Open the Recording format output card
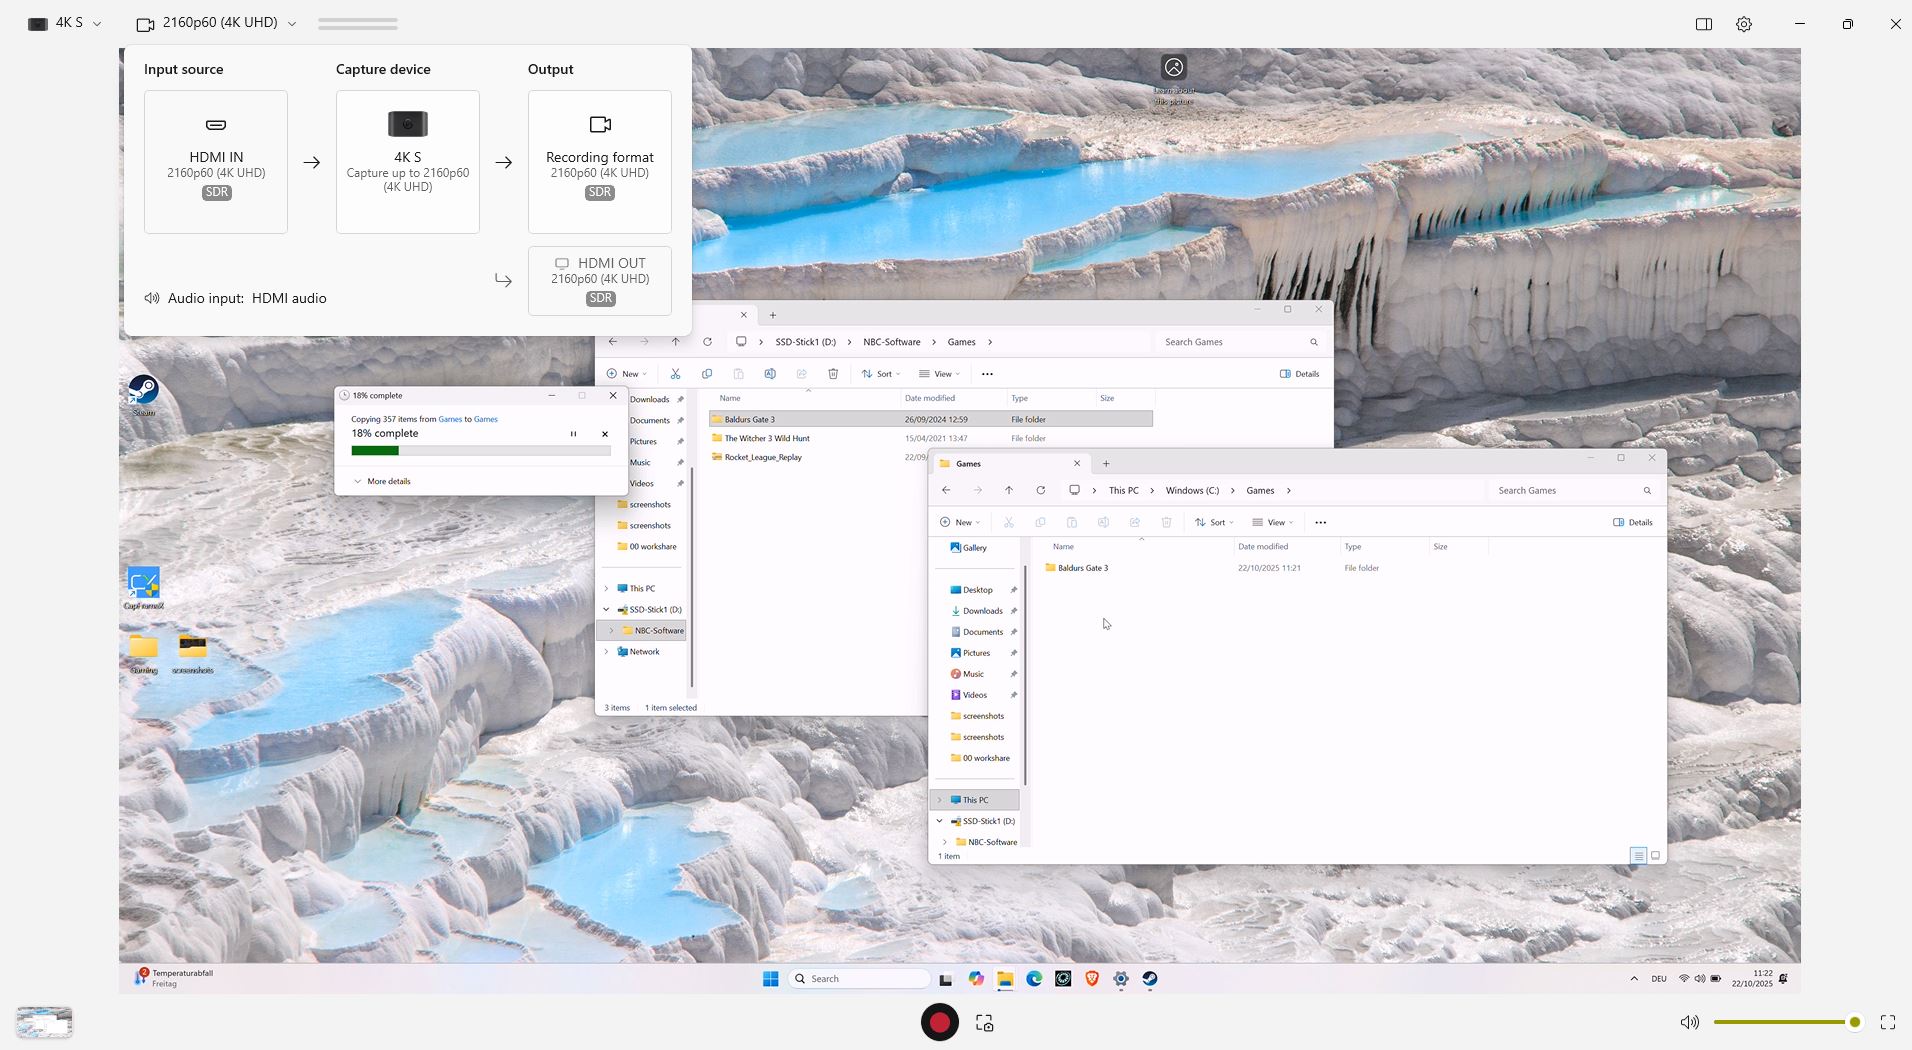 [x=599, y=162]
